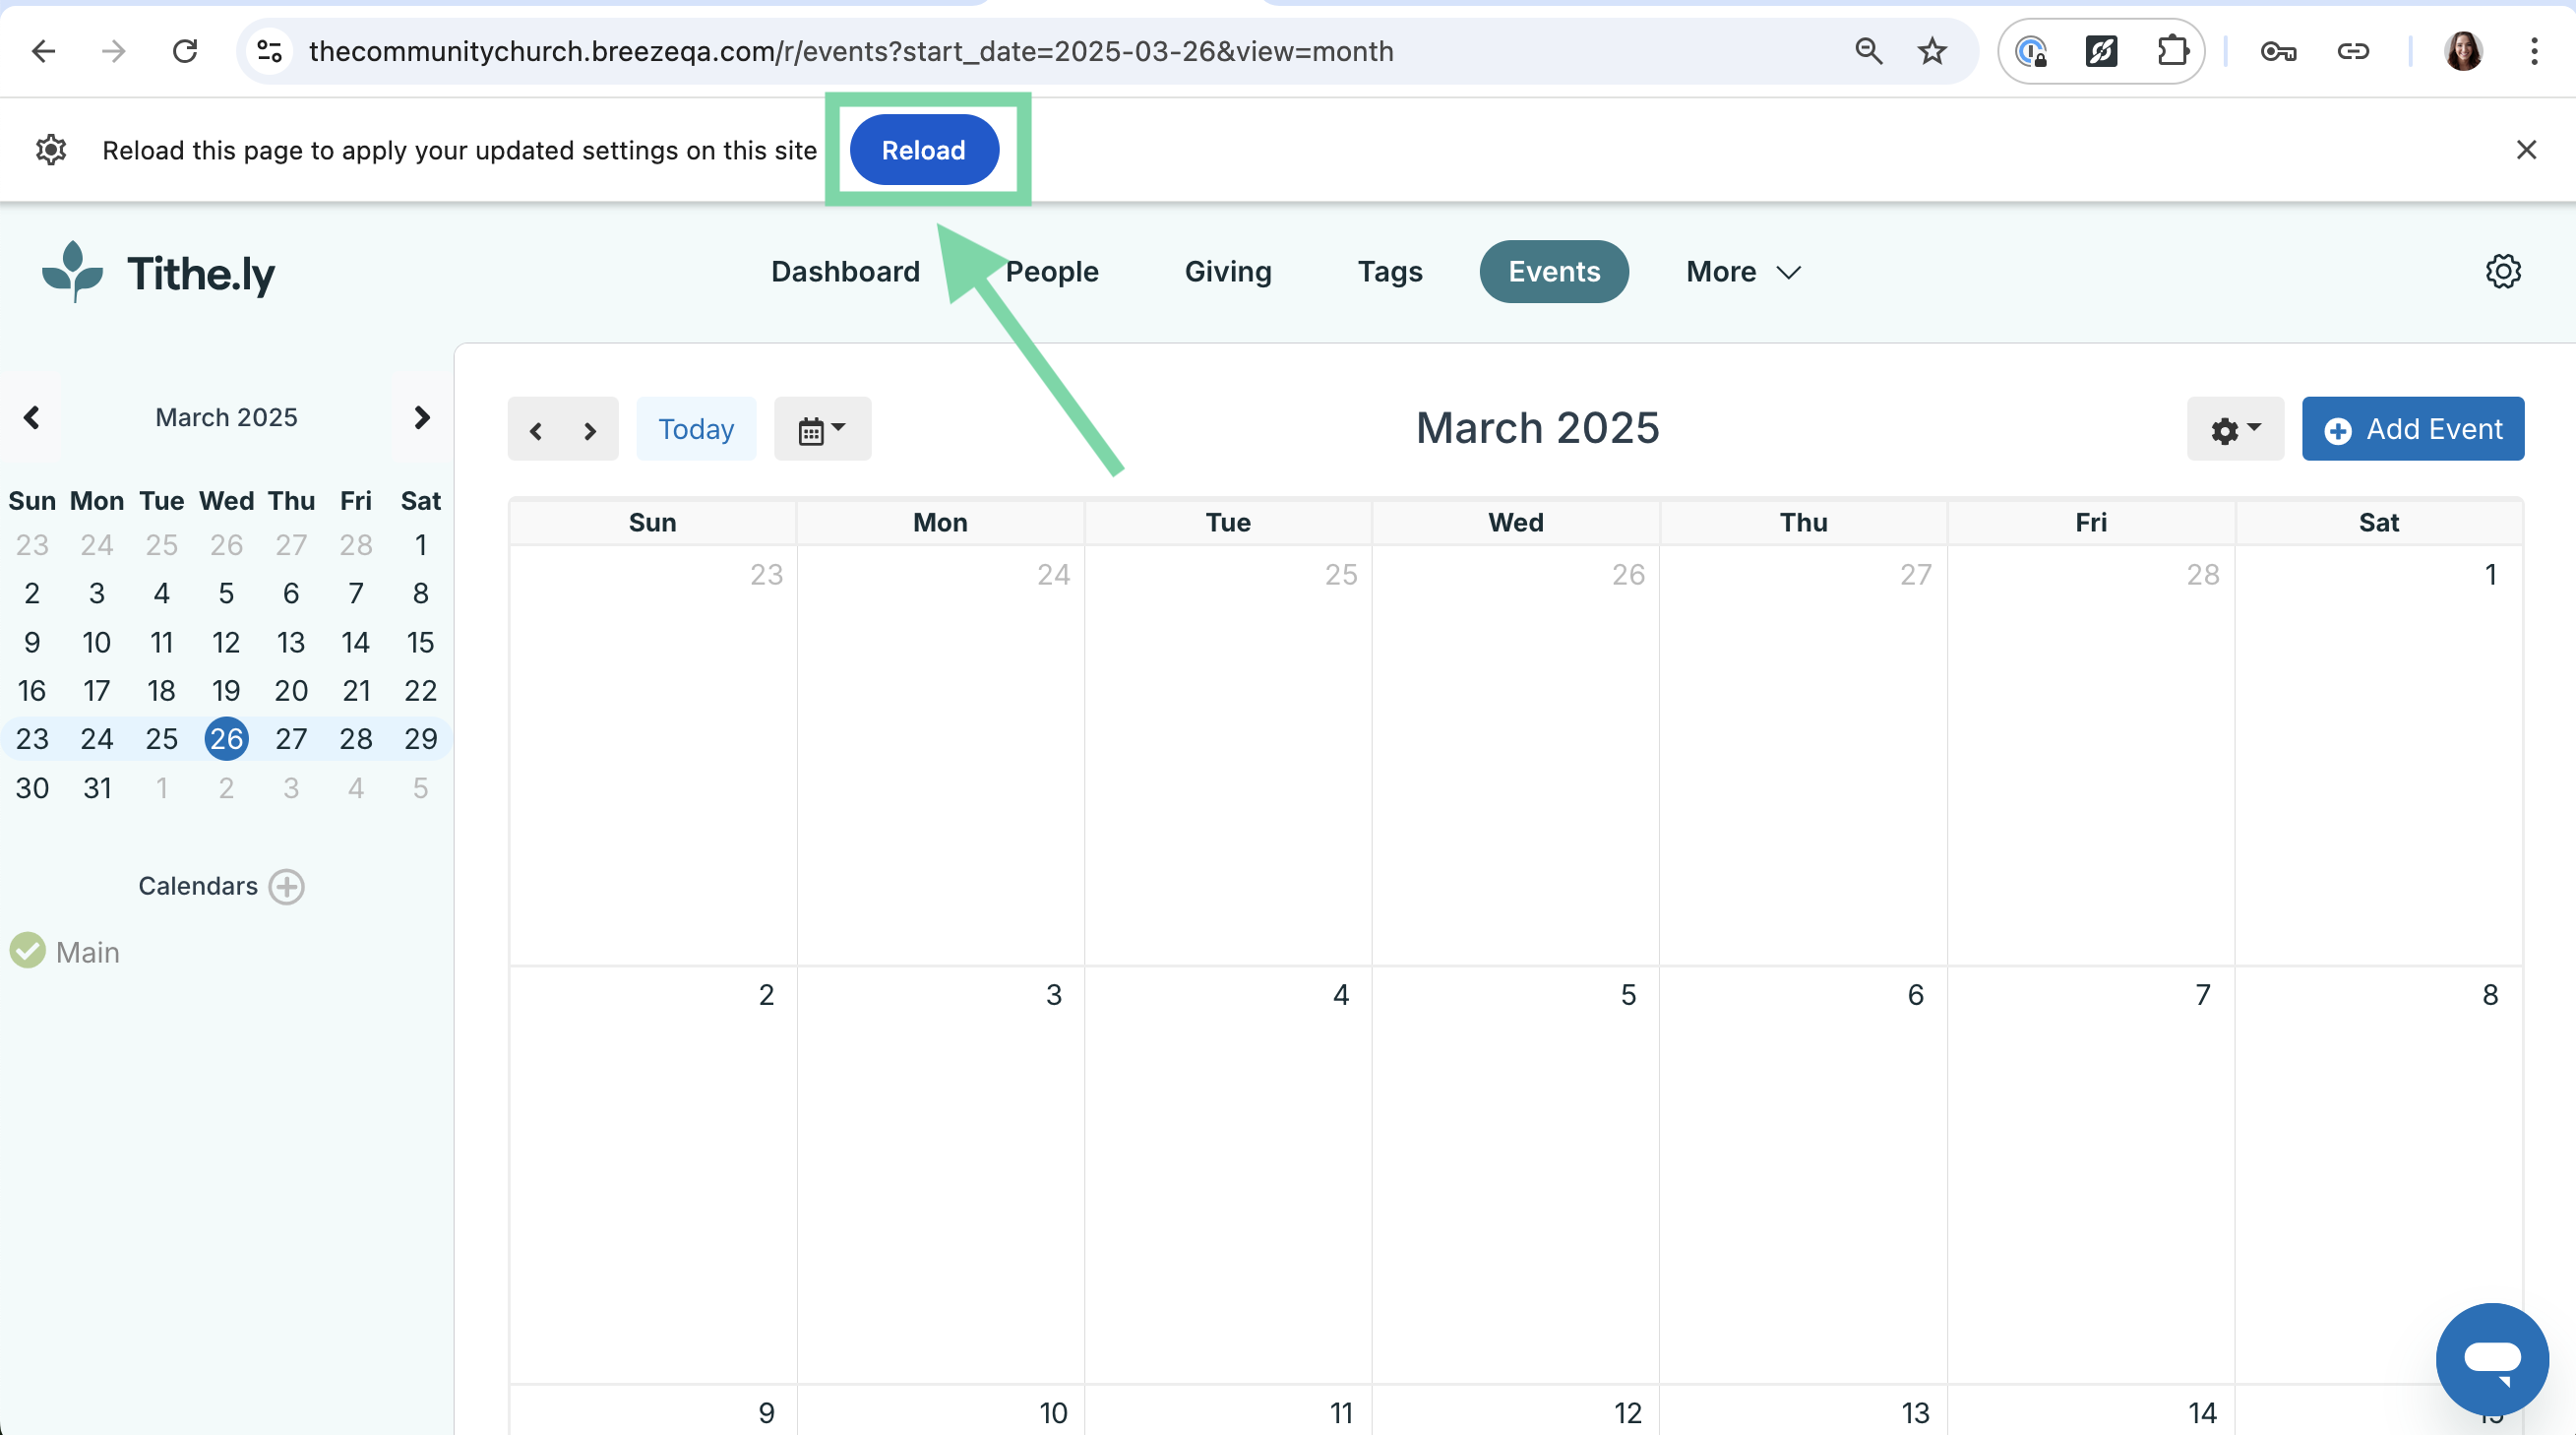Select March 10 in mini calendar
The width and height of the screenshot is (2576, 1435).
point(97,642)
